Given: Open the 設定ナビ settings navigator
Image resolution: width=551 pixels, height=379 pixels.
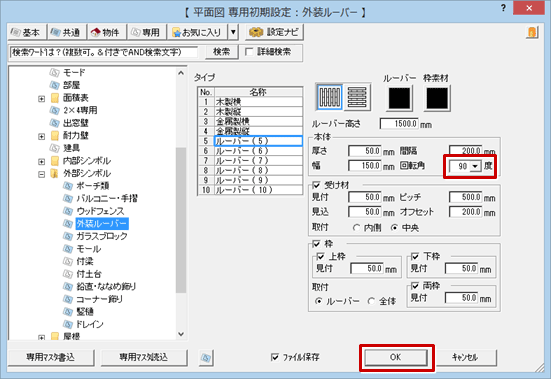Looking at the screenshot, I should pos(274,32).
